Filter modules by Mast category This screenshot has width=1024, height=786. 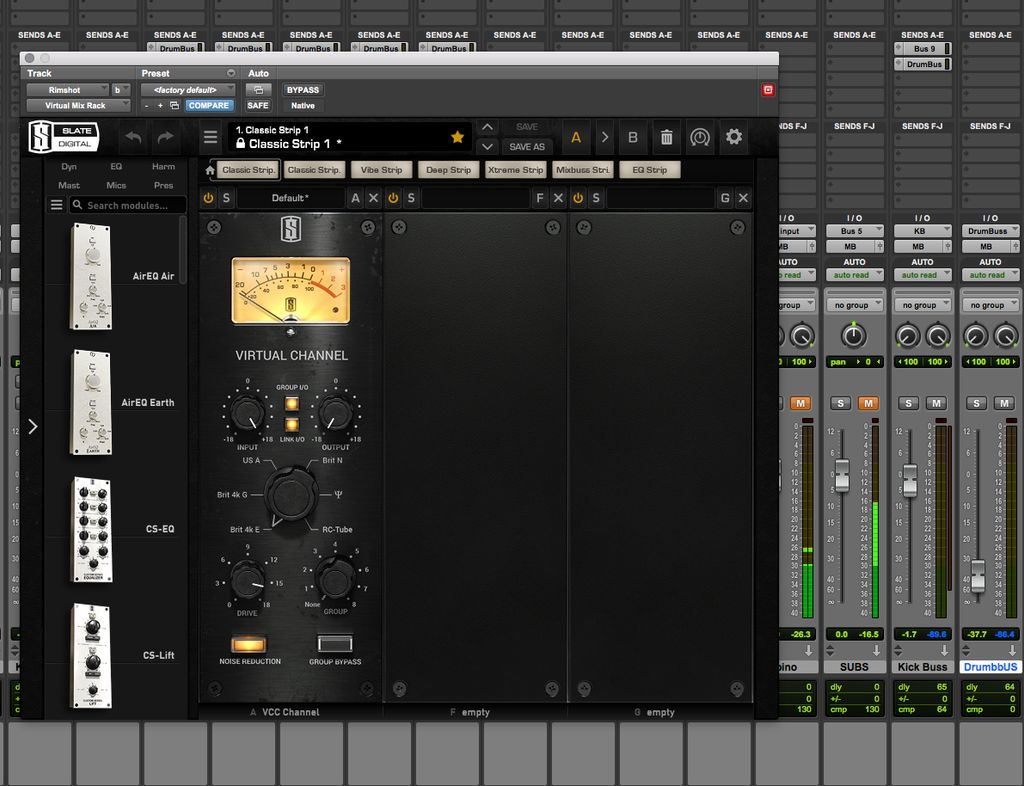pyautogui.click(x=69, y=185)
